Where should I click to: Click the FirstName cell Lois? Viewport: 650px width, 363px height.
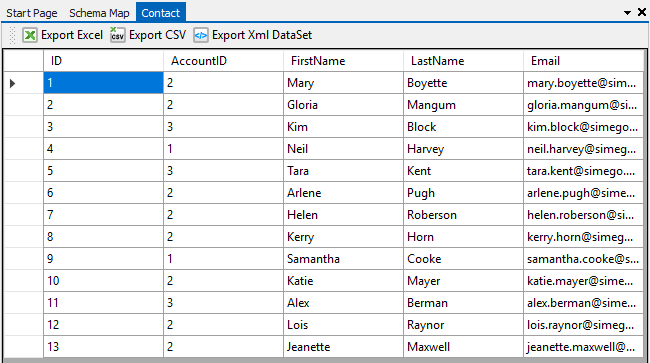(343, 324)
